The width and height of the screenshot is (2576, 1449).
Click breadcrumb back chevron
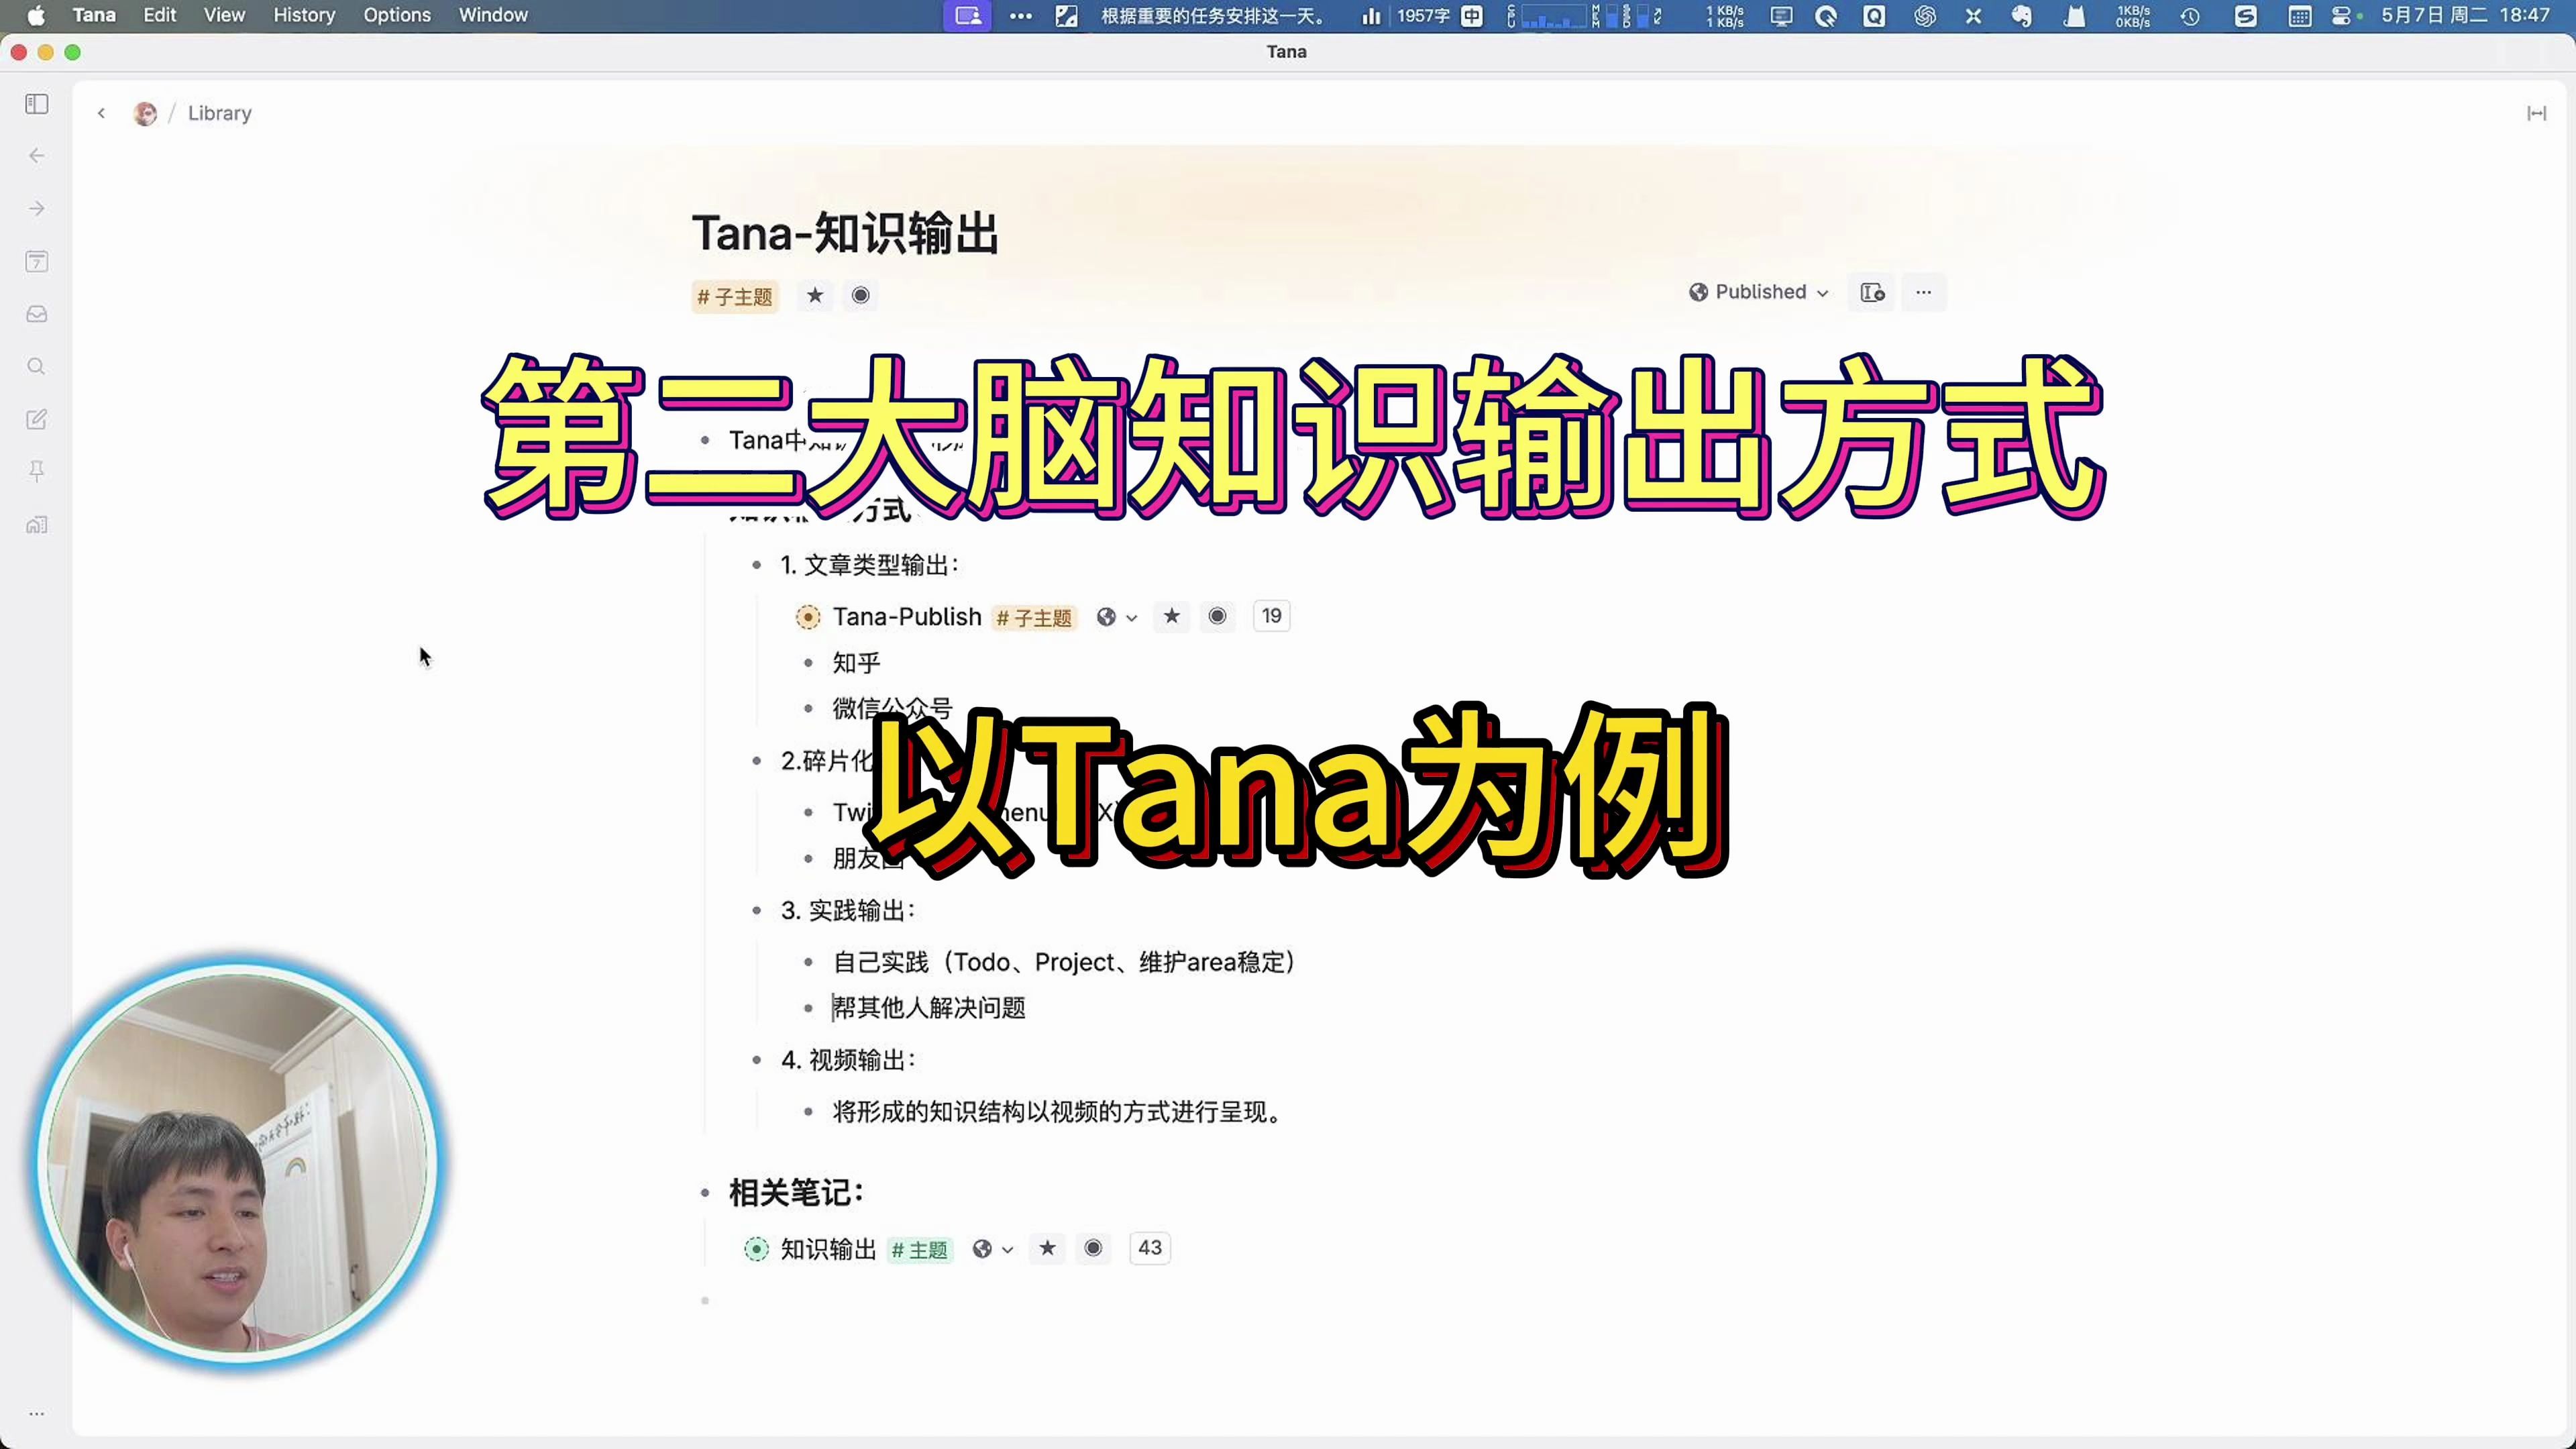click(x=101, y=113)
